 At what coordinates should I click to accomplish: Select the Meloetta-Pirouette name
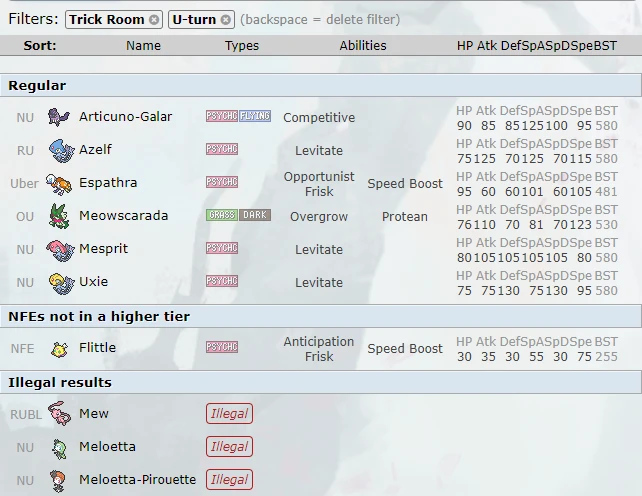click(138, 480)
